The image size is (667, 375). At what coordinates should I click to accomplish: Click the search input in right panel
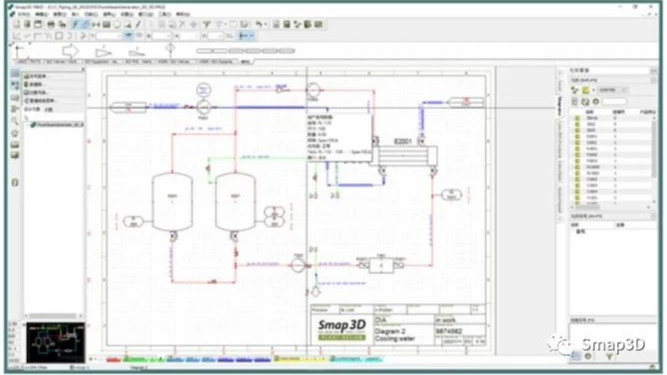point(614,102)
